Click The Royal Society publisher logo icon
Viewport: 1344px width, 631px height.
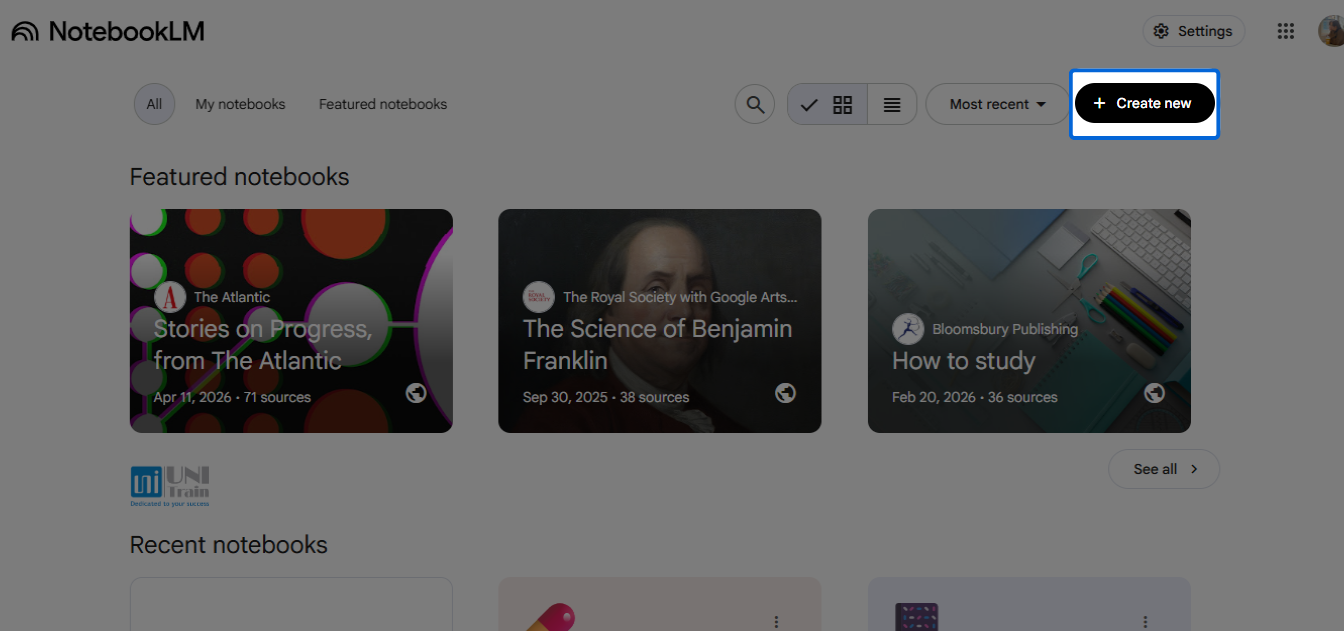click(x=538, y=297)
